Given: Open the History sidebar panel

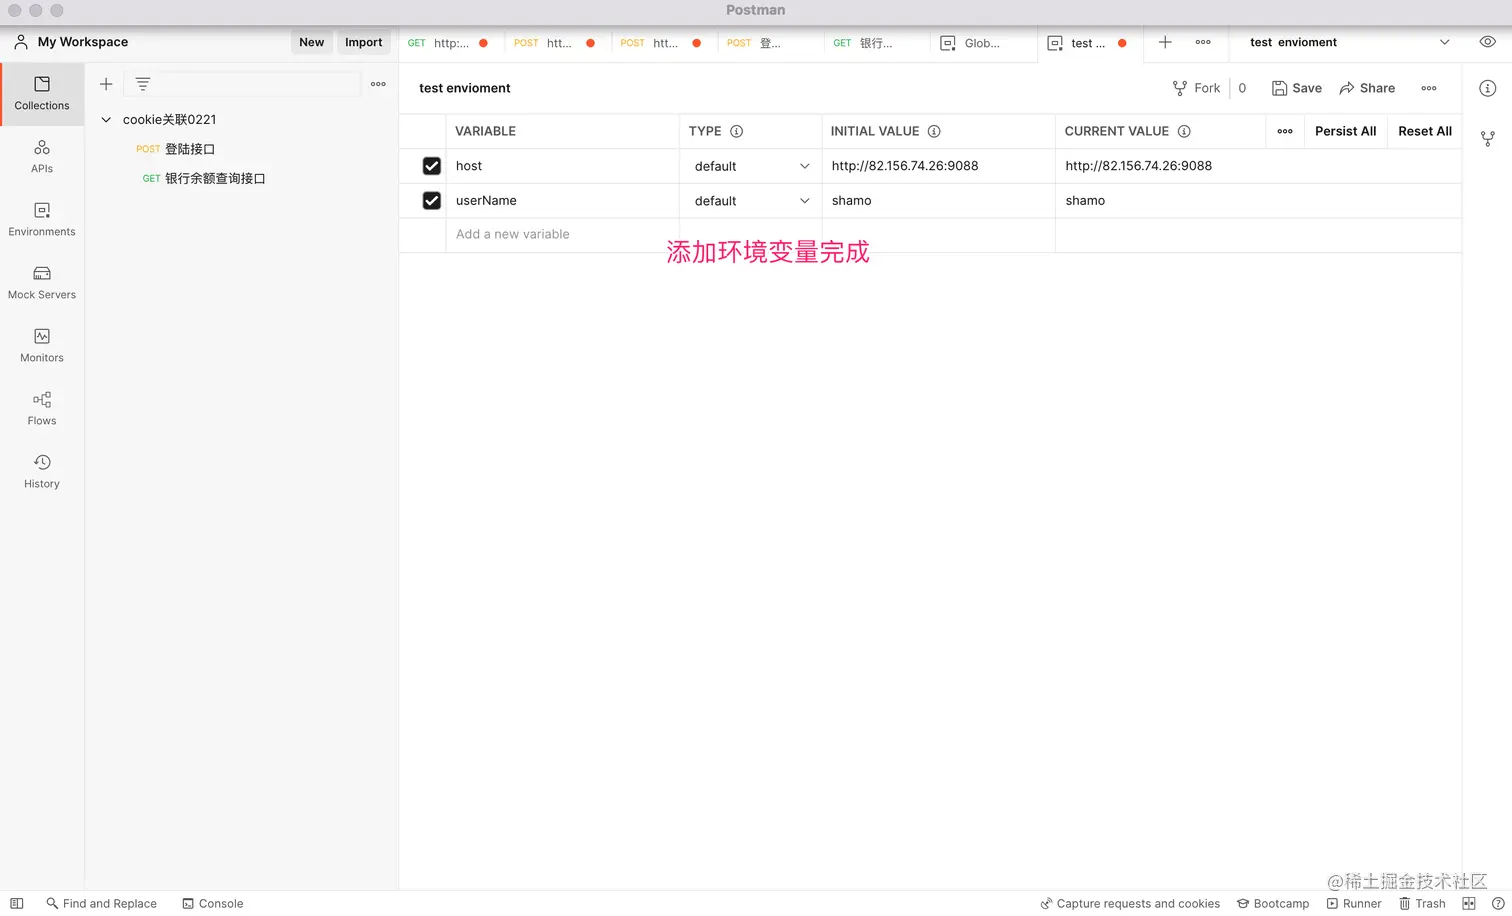Looking at the screenshot, I should tap(42, 472).
